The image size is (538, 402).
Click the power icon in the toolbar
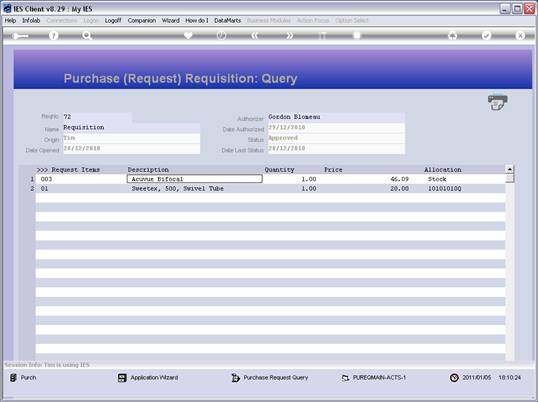(x=221, y=36)
